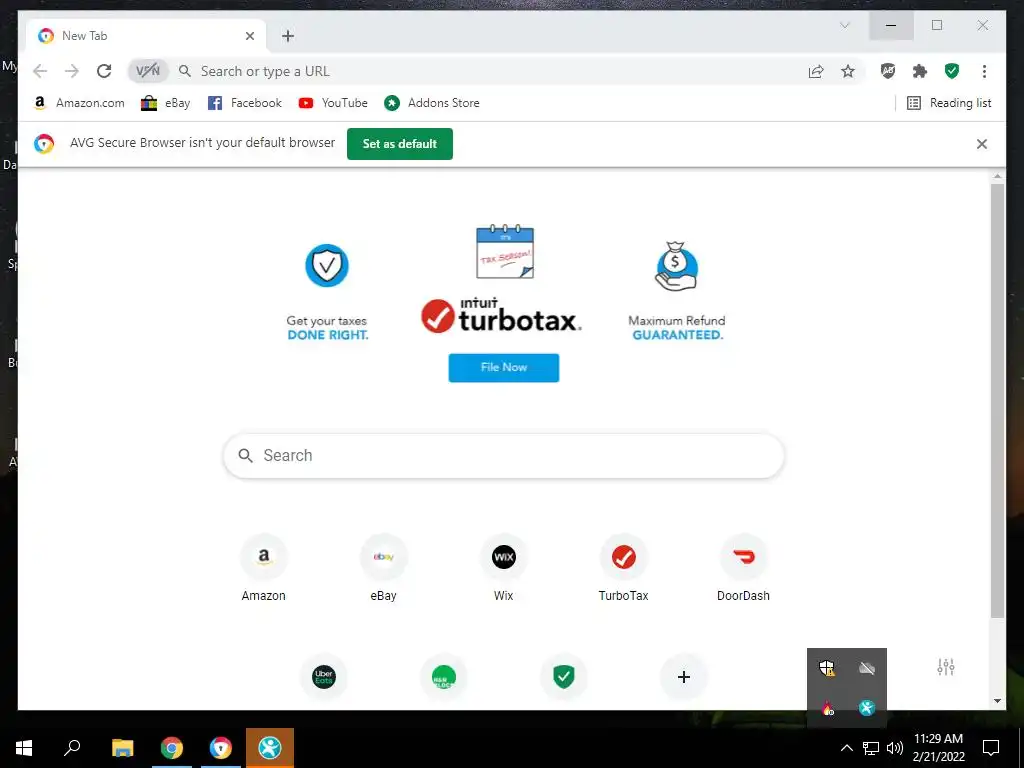Open the share page icon
This screenshot has height=768, width=1024.
816,71
